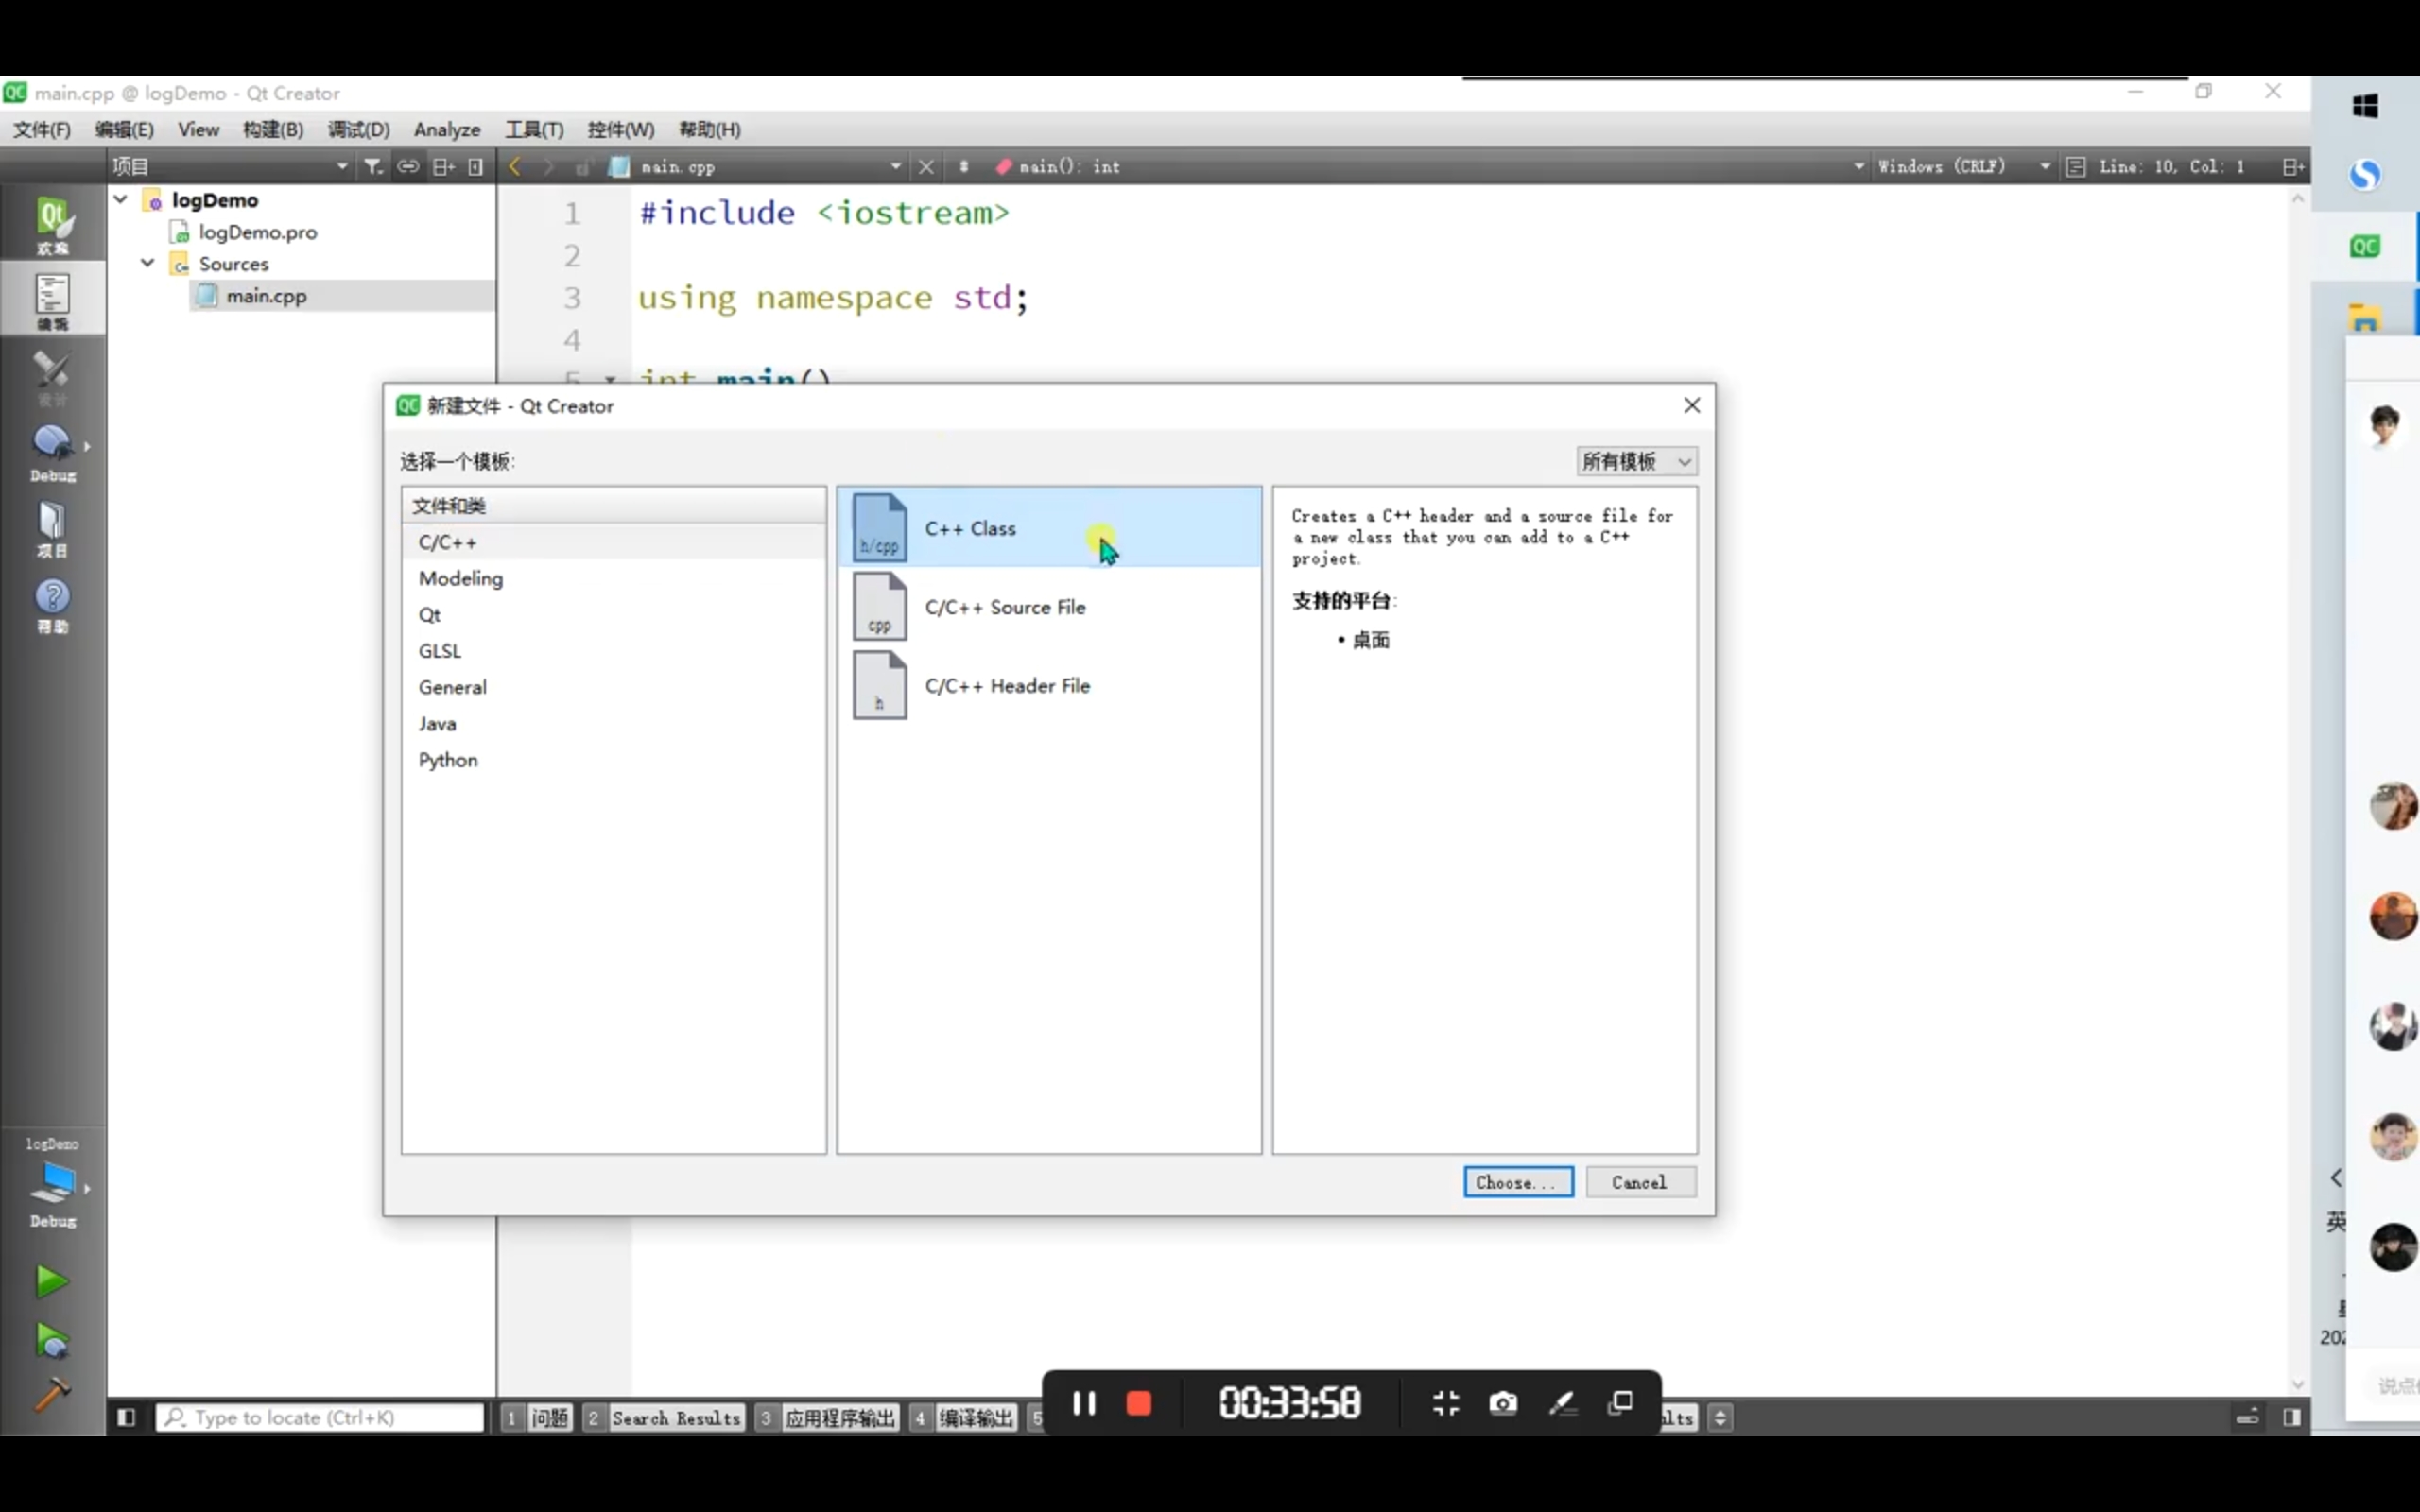The width and height of the screenshot is (2420, 1512).
Task: Select the C/C++ Source File template
Action: [x=1004, y=607]
